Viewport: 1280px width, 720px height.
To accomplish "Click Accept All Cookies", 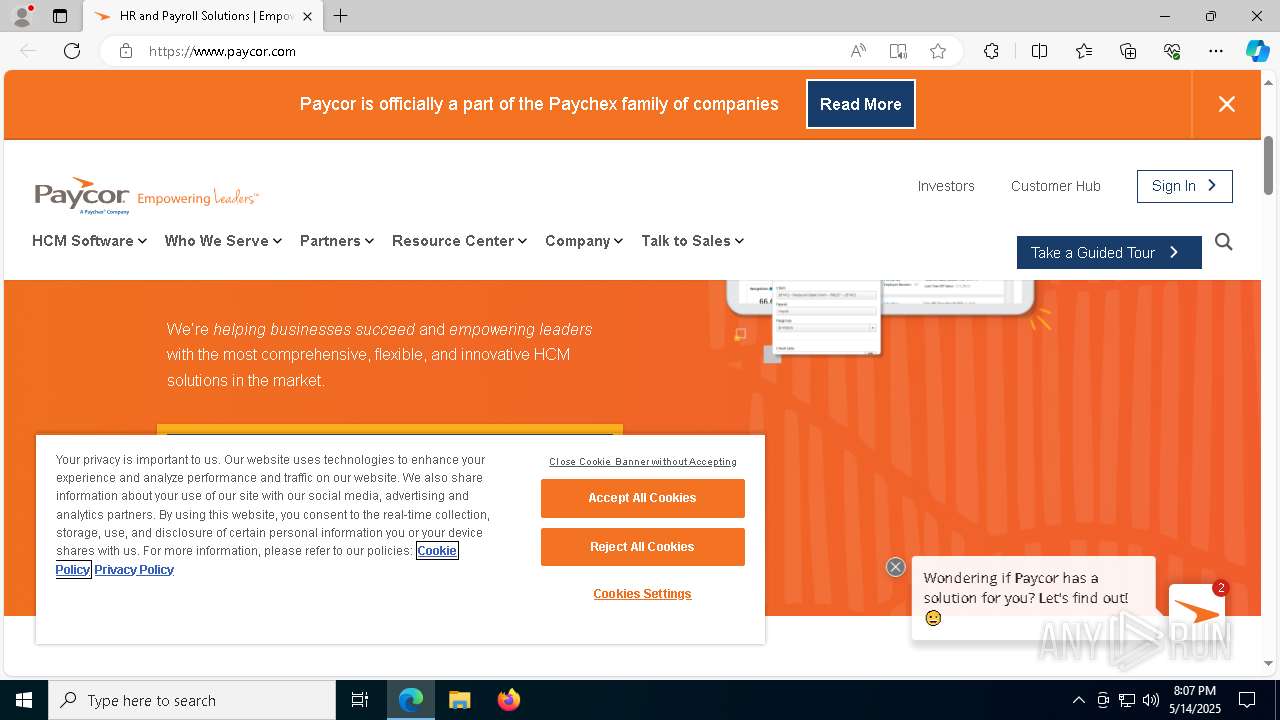I will coord(643,498).
